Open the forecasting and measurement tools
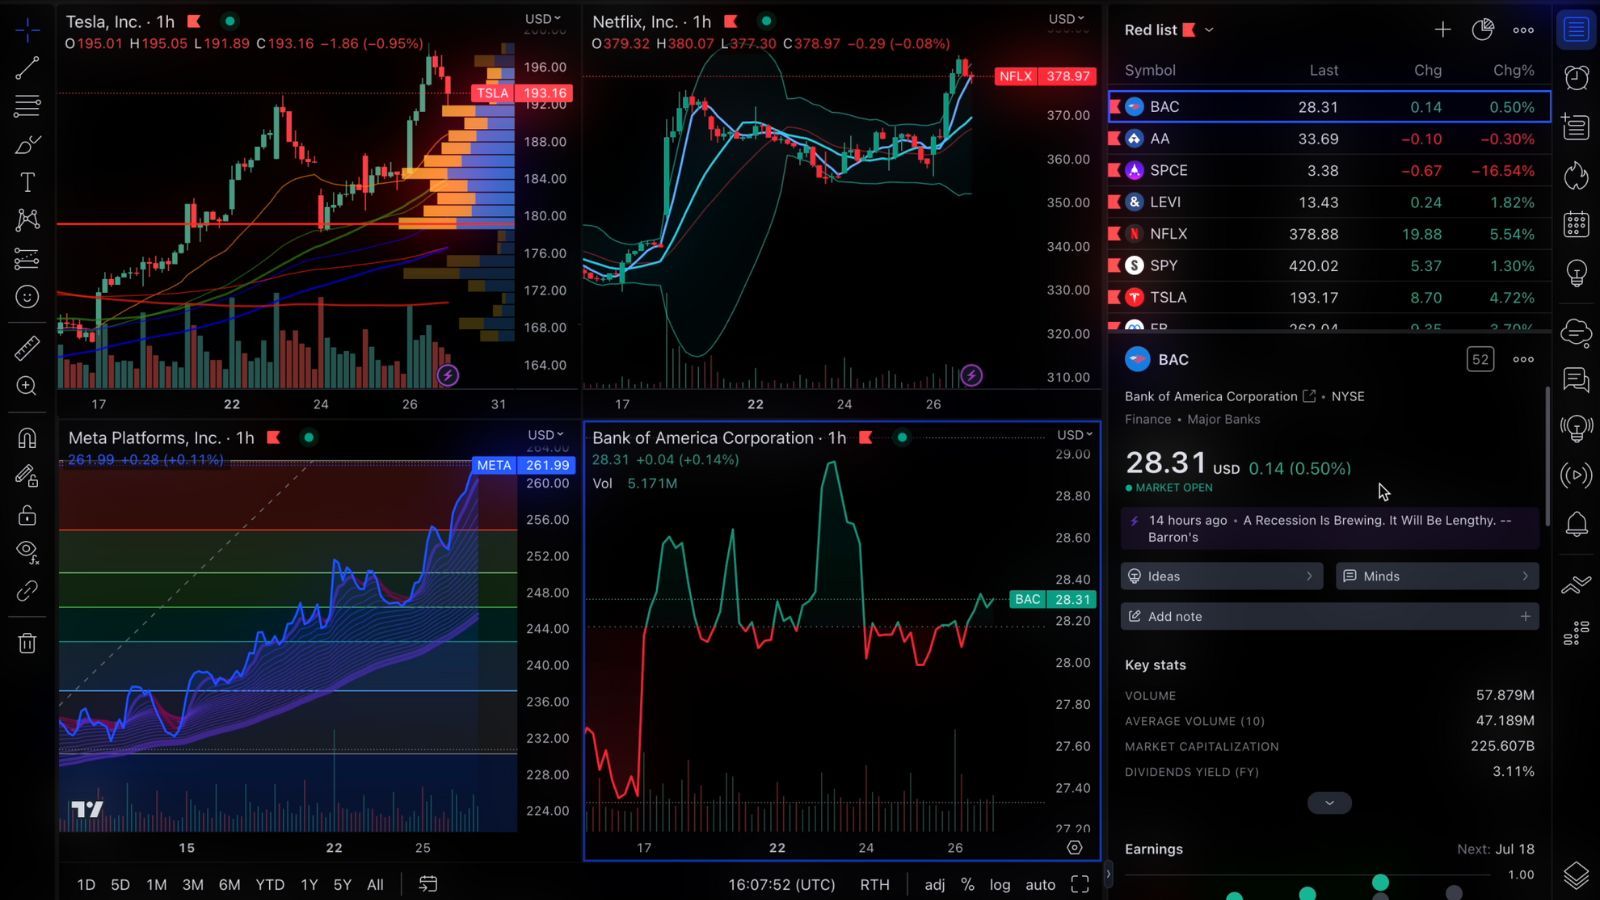Screen dimensions: 1600x900 coord(27,259)
